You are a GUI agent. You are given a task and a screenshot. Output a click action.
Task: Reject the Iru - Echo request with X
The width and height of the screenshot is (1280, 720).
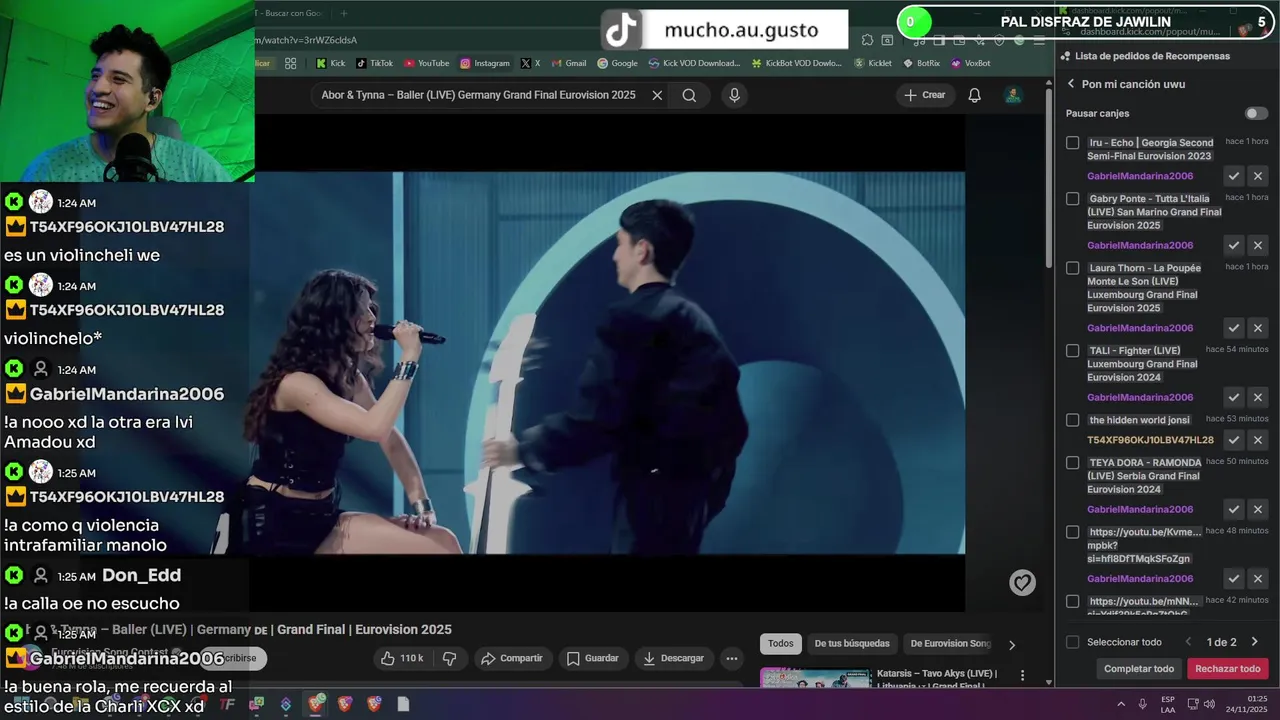(x=1258, y=176)
